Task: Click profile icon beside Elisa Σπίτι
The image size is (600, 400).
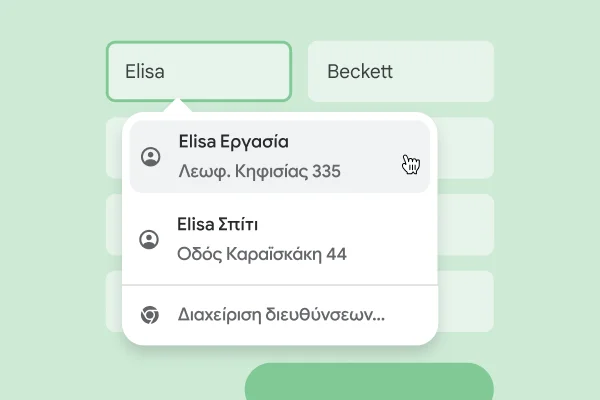Action: pyautogui.click(x=150, y=239)
